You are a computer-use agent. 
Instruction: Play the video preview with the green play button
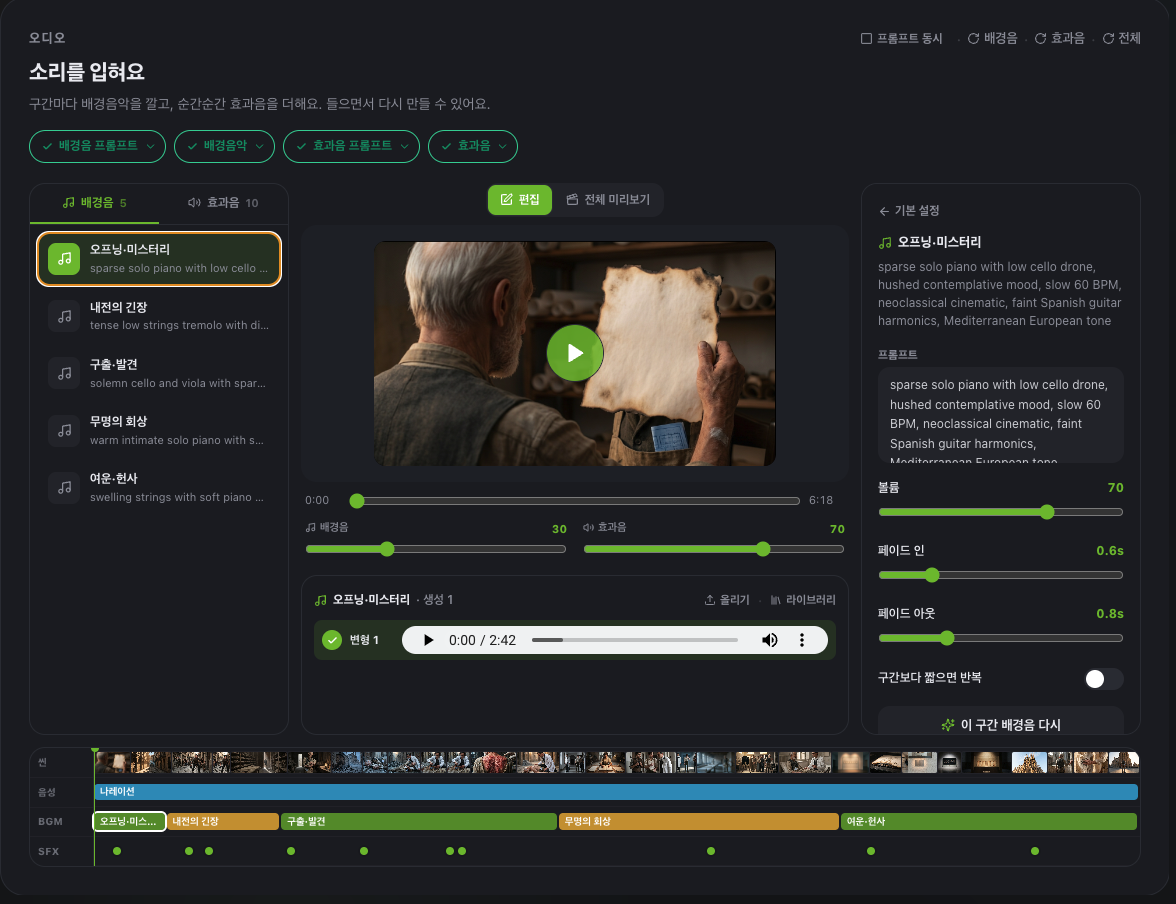click(x=574, y=353)
